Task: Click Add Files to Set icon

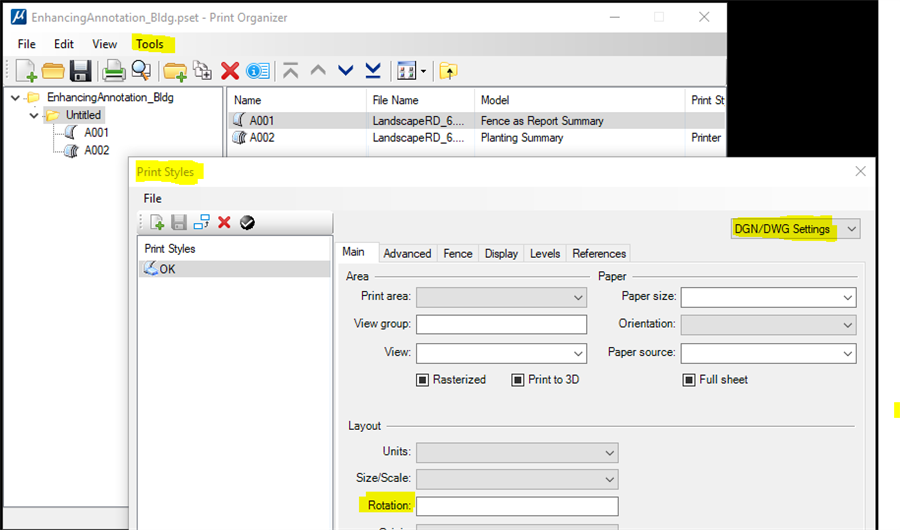Action: click(202, 71)
